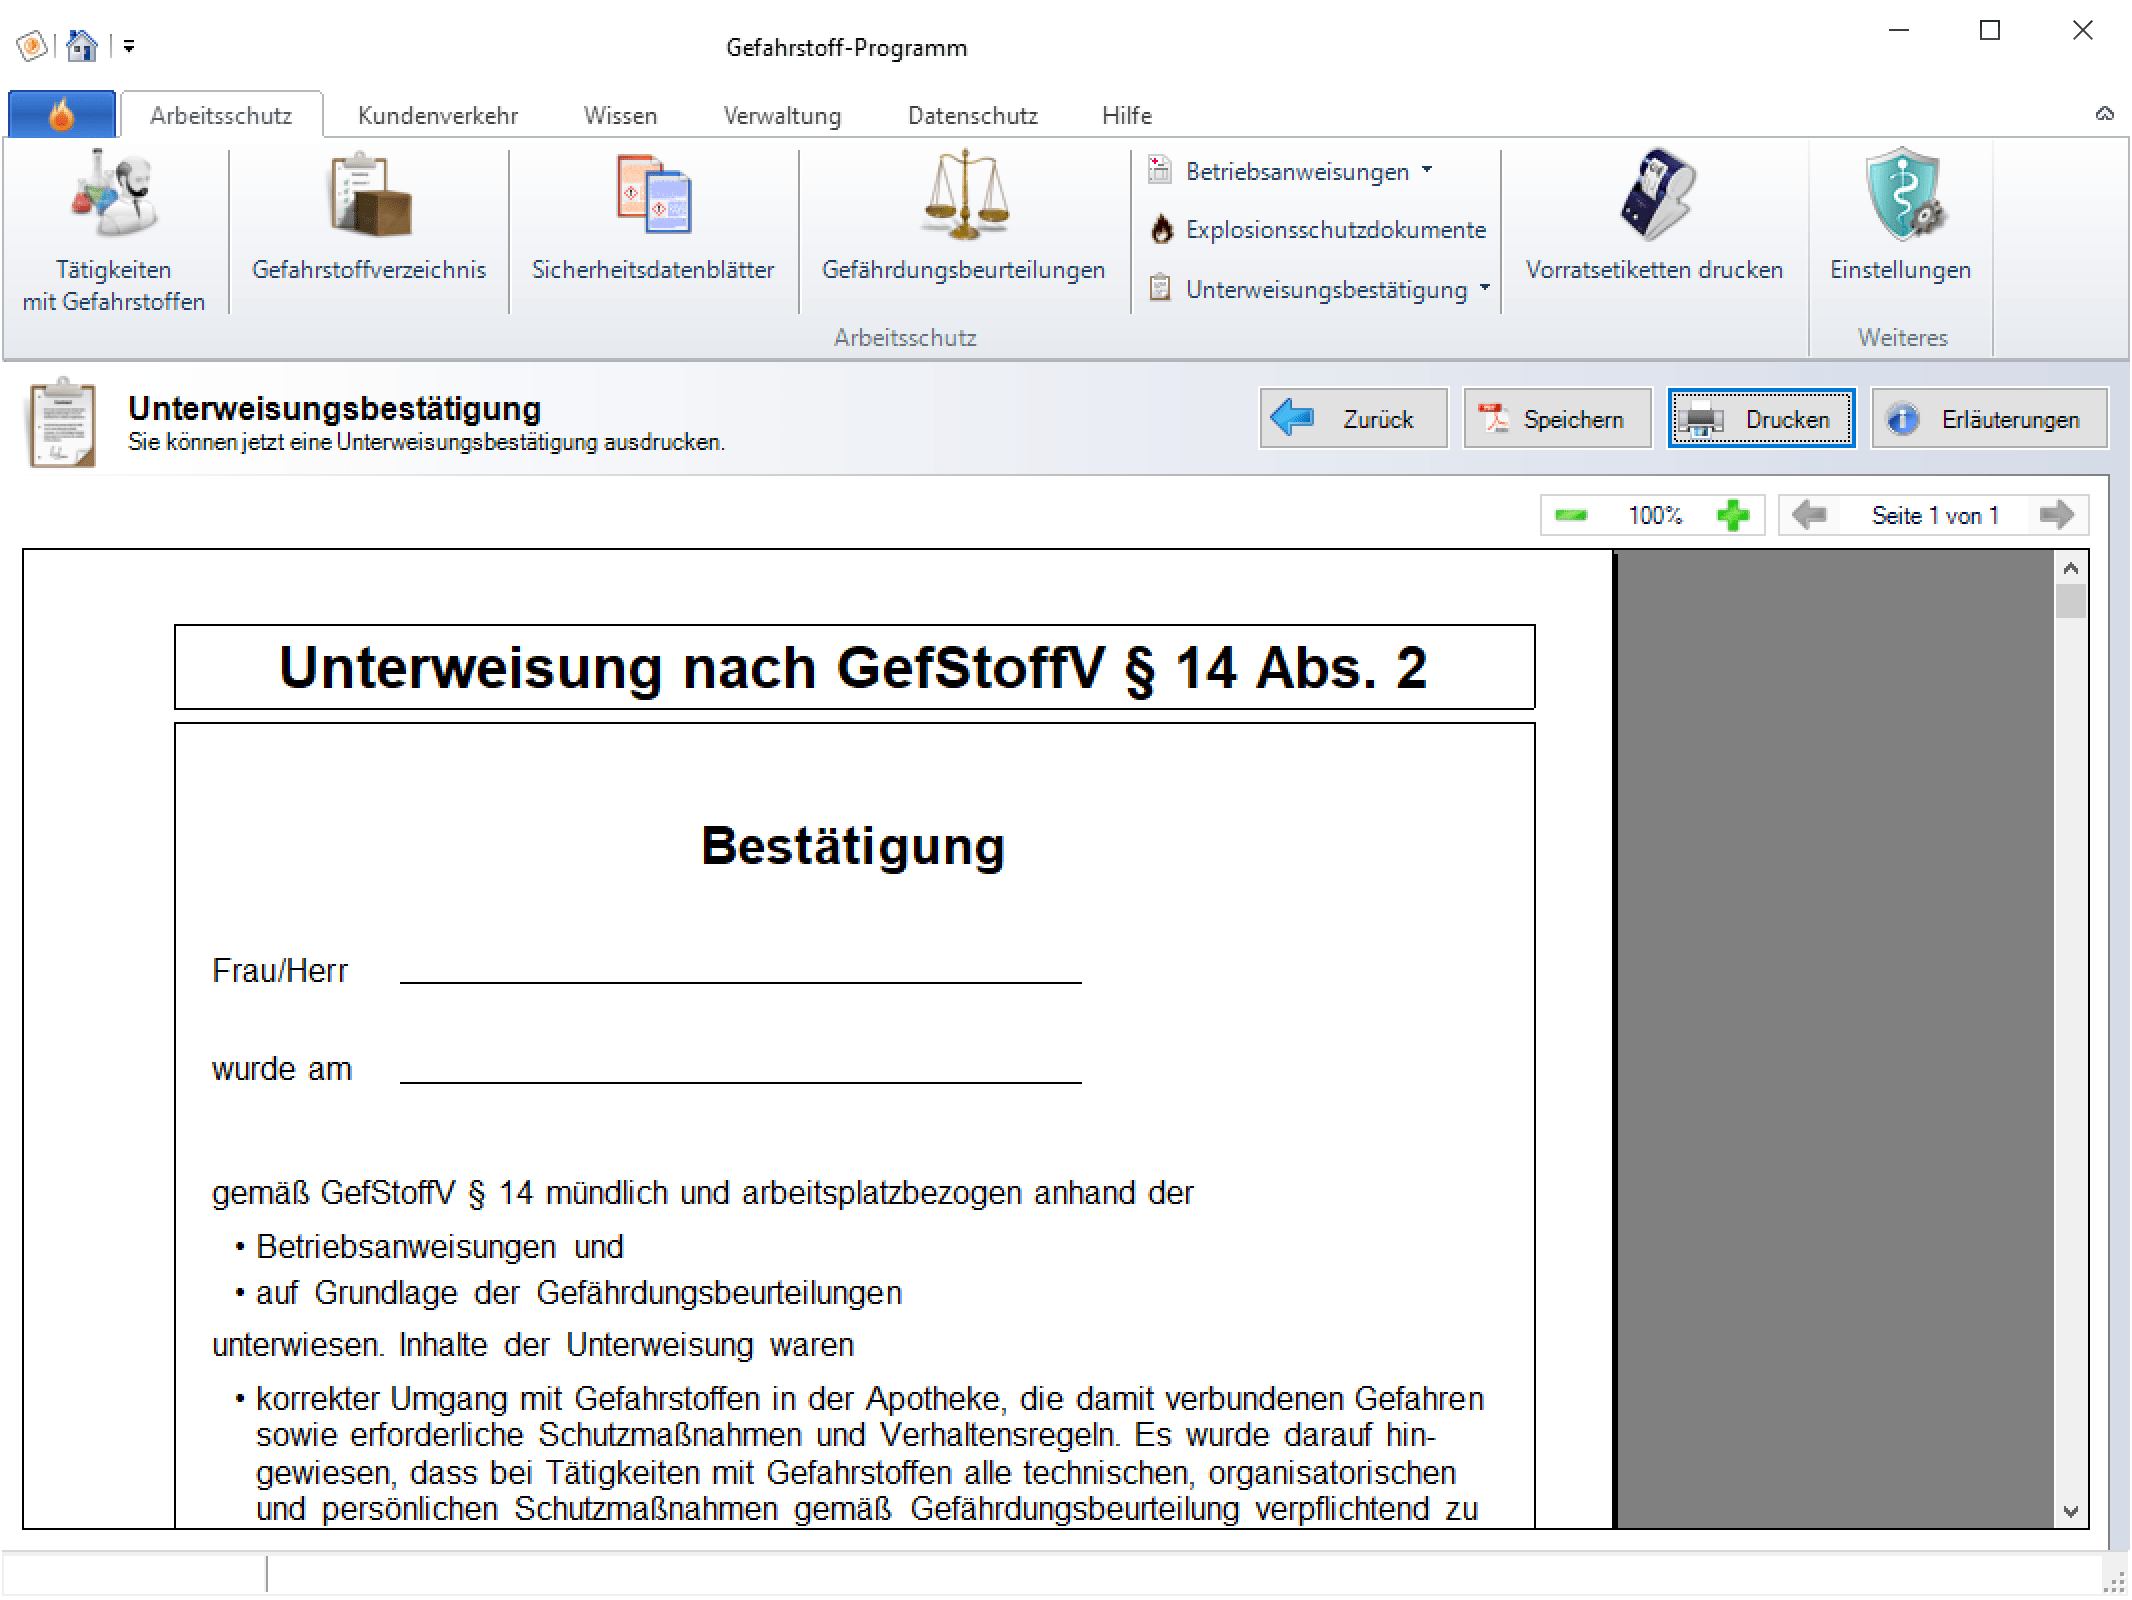Click the Explosionsschutzdokumente flame icon
This screenshot has width=2132, height=1600.
coord(1161,230)
